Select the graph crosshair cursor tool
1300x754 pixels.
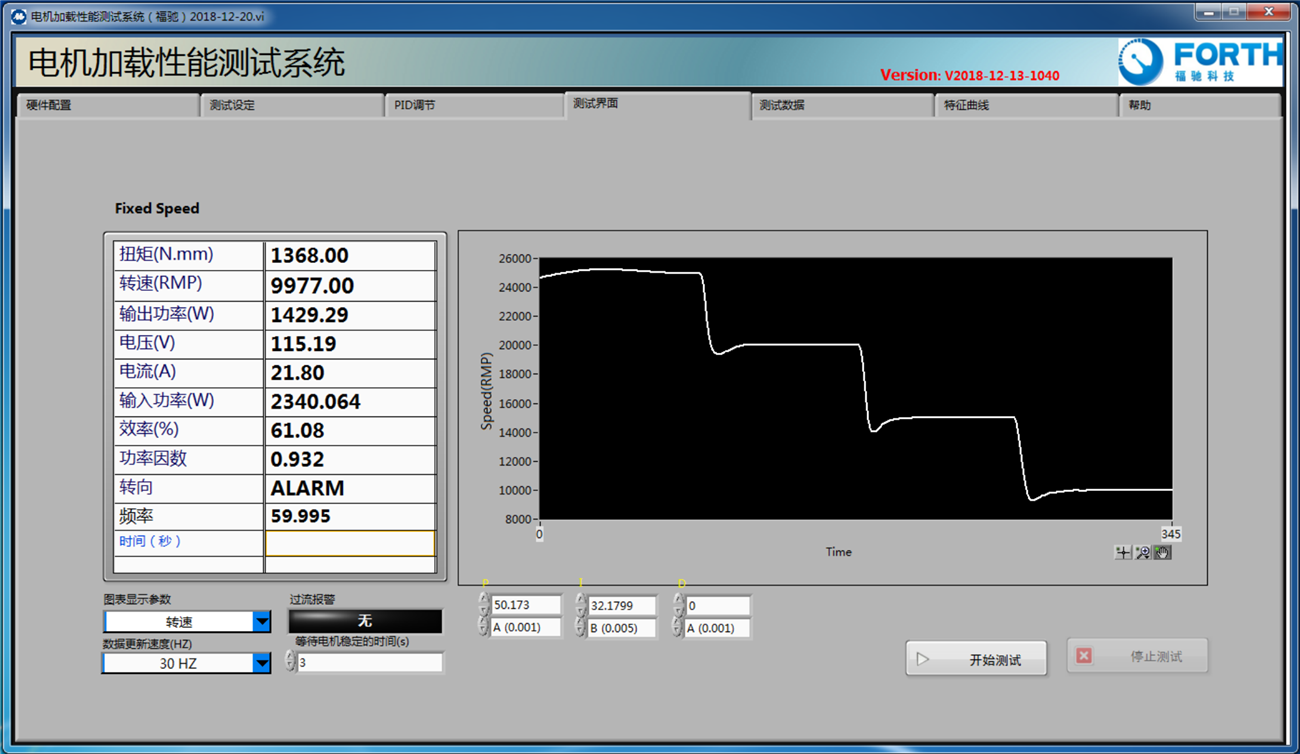(x=1123, y=552)
